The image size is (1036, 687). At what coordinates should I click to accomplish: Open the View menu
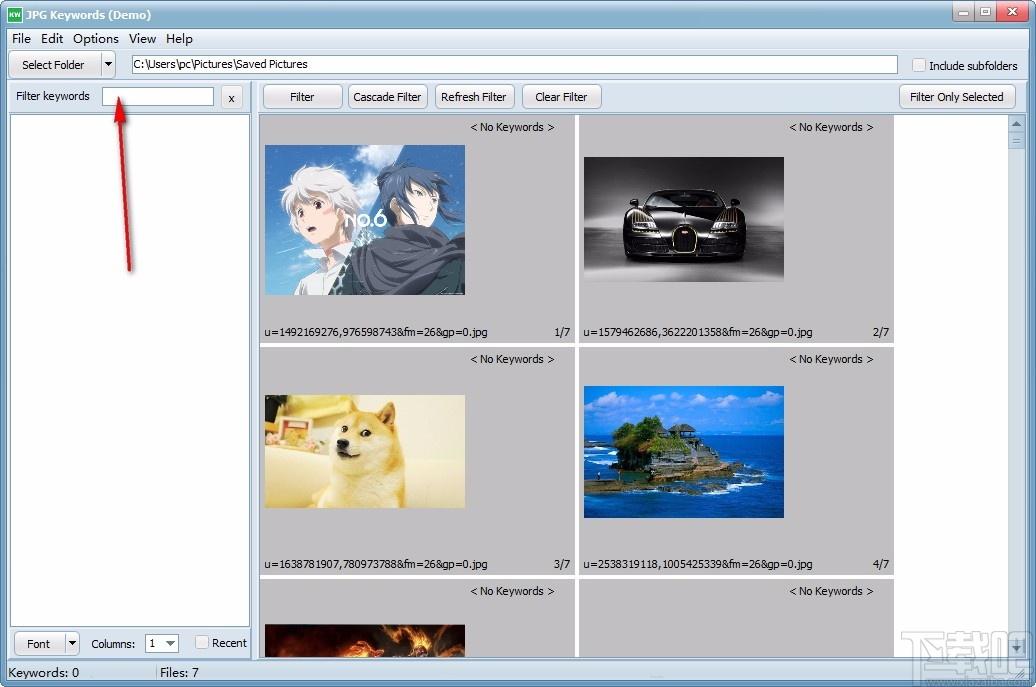point(142,39)
